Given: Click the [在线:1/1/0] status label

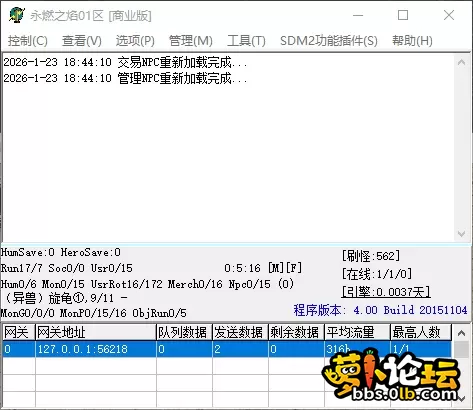Looking at the screenshot, I should [x=377, y=274].
